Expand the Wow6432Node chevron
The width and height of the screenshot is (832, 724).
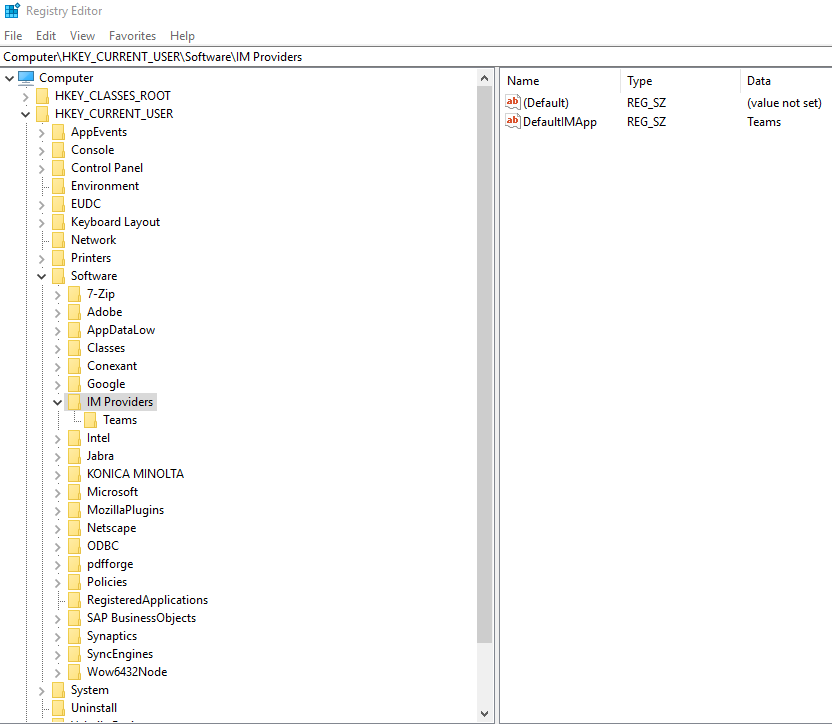(x=57, y=673)
